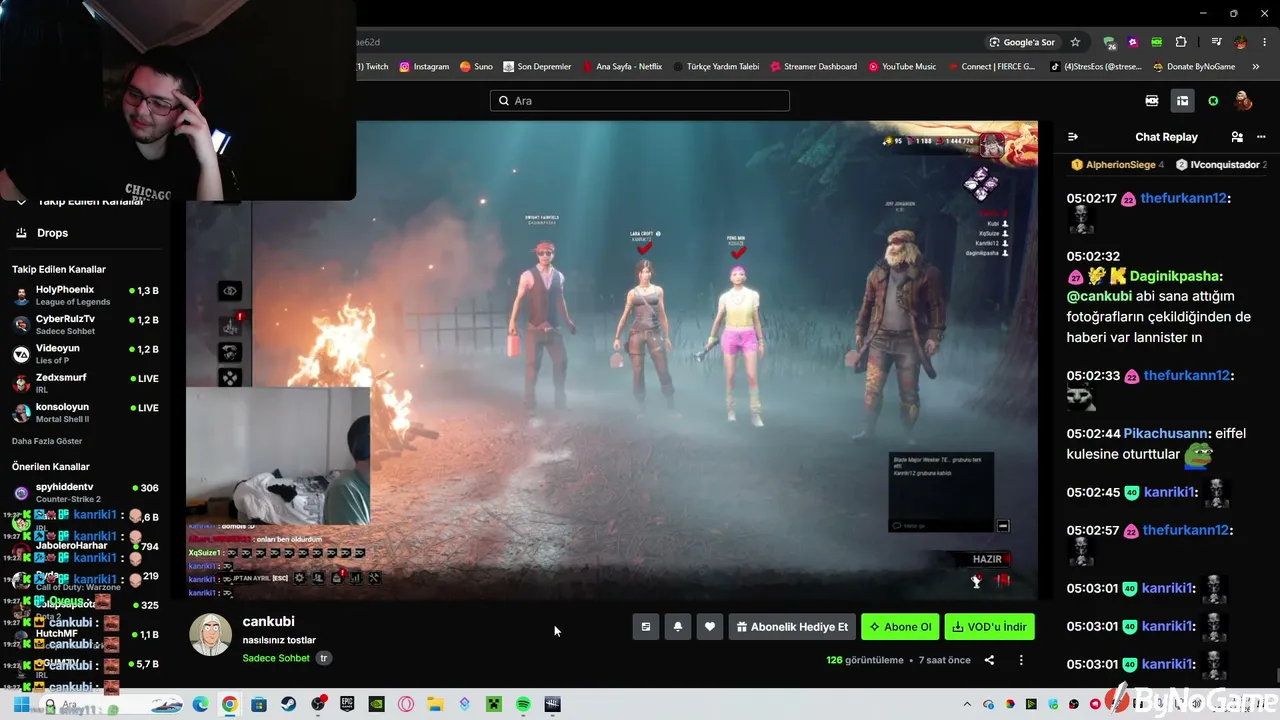Open NVIDIA app from the taskbar

(377, 705)
